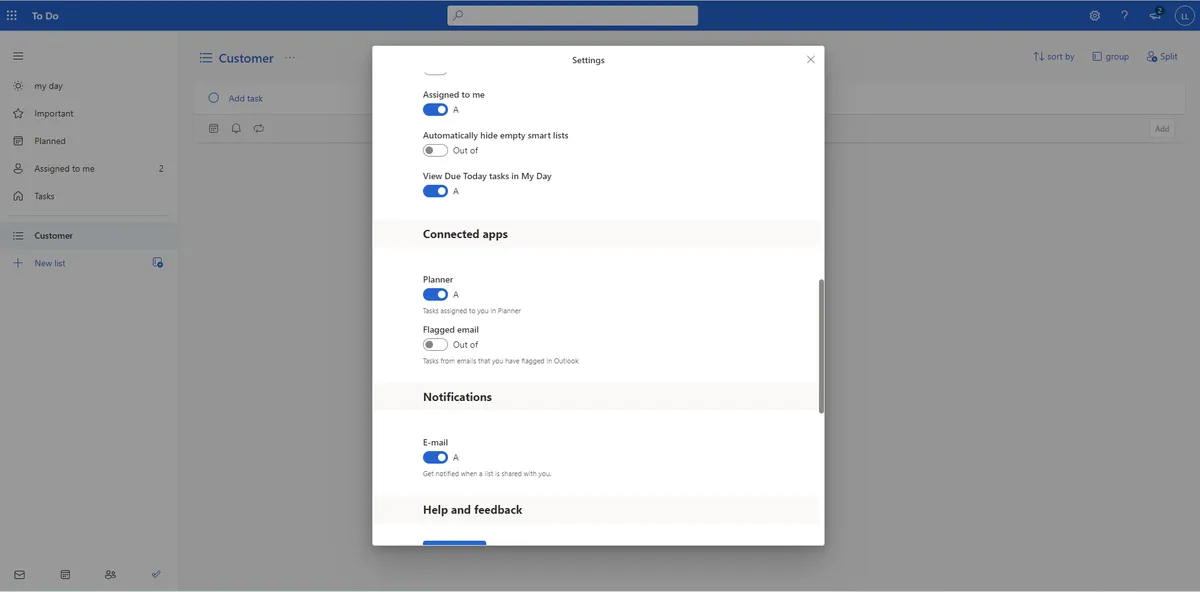Open People icon in bottom bar
Screen dimensions: 1200x592
tap(110, 575)
